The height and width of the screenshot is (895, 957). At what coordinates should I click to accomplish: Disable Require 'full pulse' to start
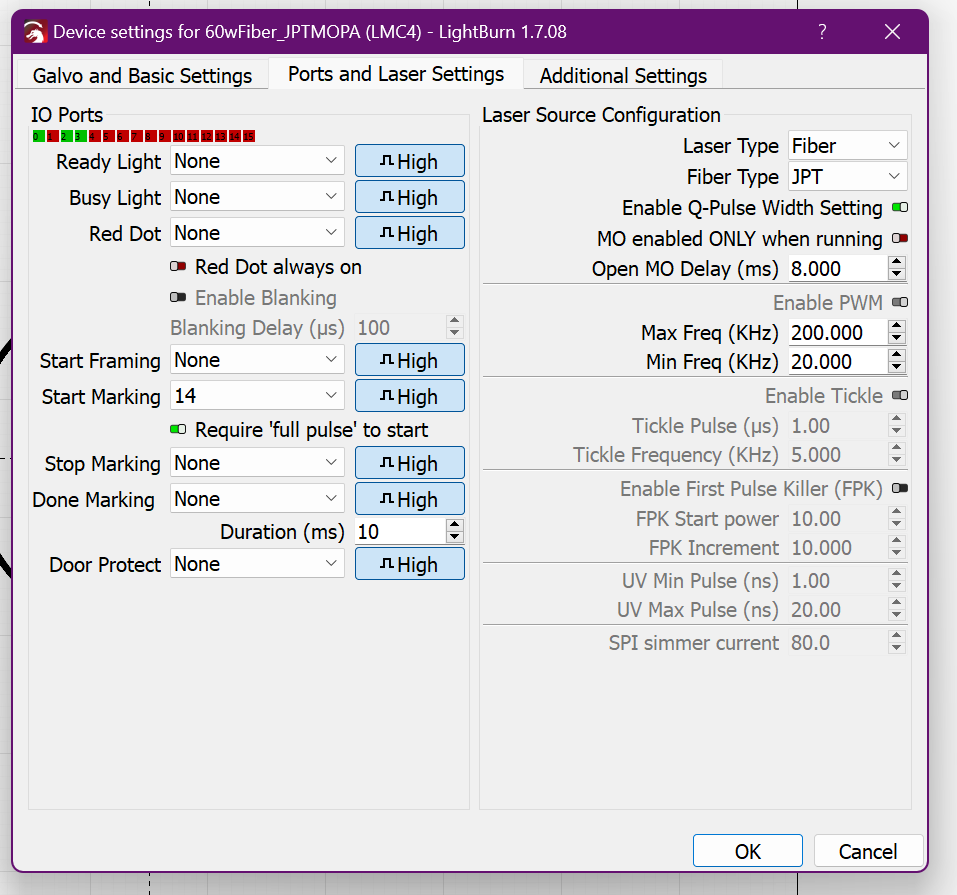click(x=178, y=430)
